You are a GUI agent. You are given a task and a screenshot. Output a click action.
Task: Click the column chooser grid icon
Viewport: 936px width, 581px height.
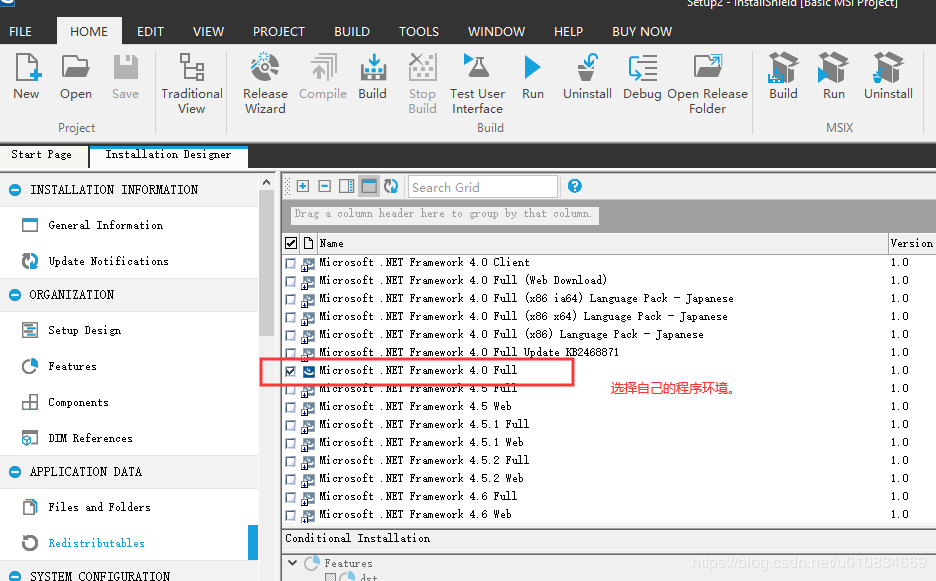click(346, 186)
